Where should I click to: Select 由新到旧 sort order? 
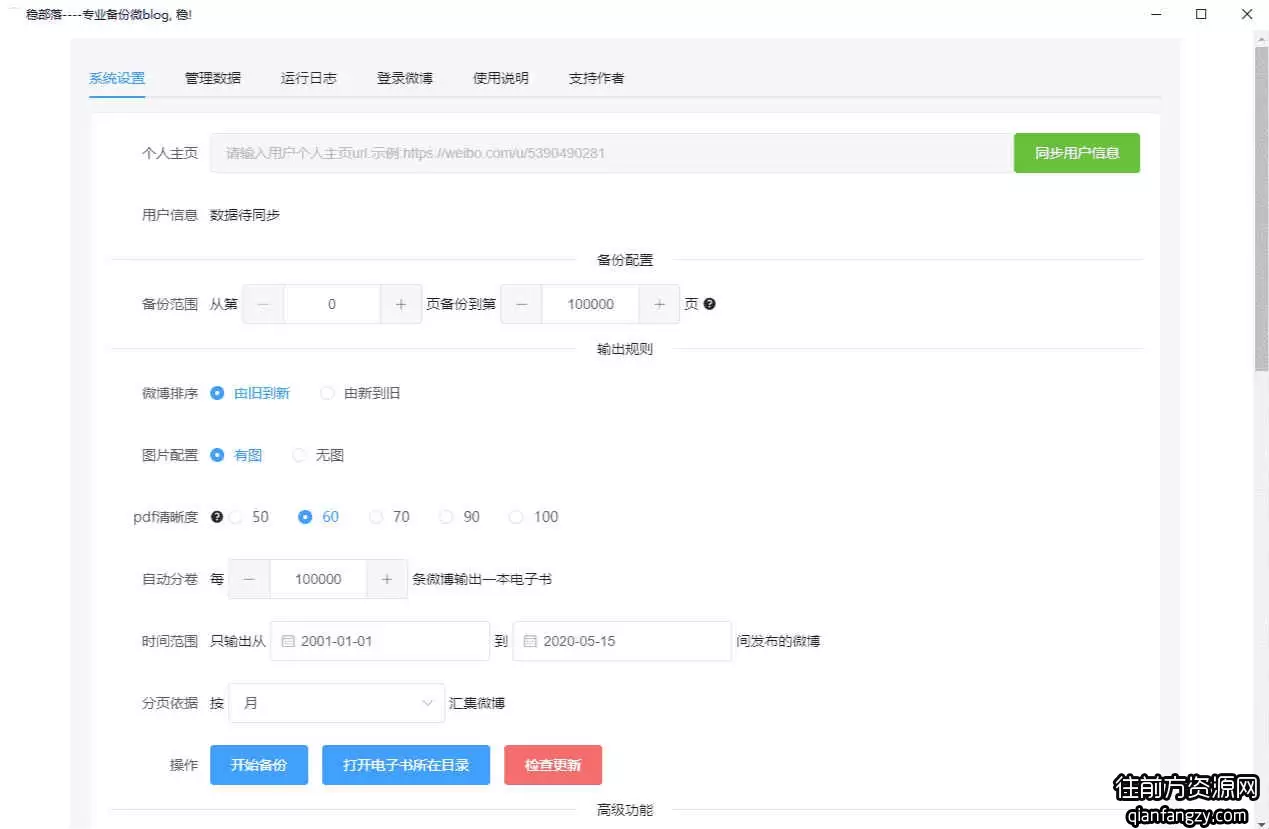point(360,393)
